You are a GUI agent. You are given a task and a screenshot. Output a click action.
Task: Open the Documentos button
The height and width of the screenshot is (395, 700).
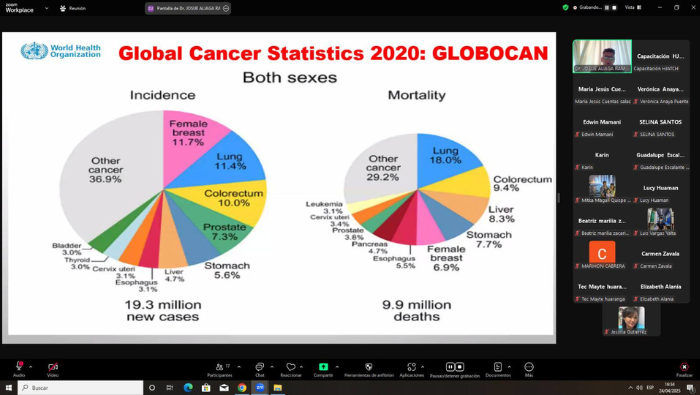pyautogui.click(x=498, y=369)
